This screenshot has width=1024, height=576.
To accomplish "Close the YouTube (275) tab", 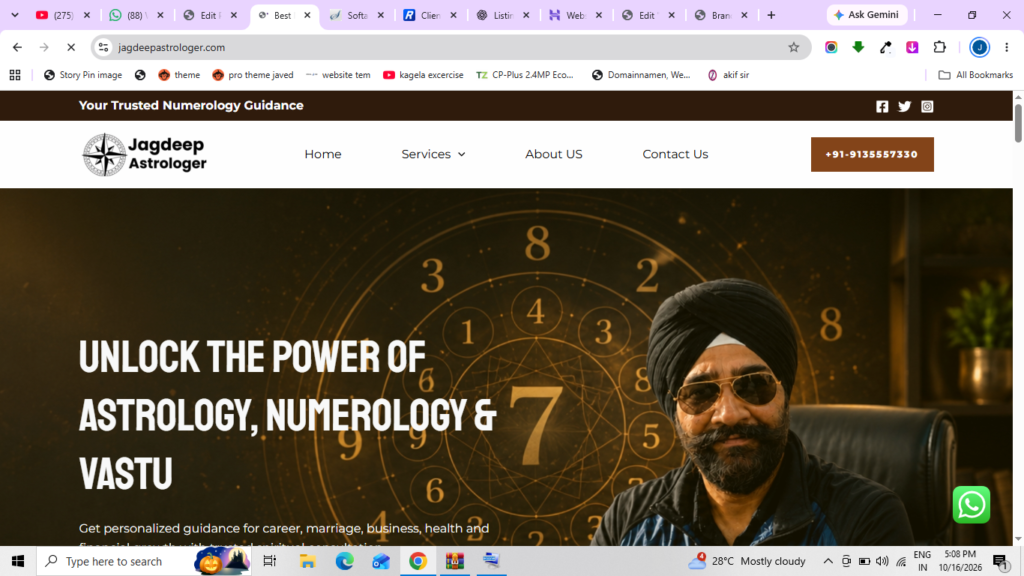I will click(87, 15).
